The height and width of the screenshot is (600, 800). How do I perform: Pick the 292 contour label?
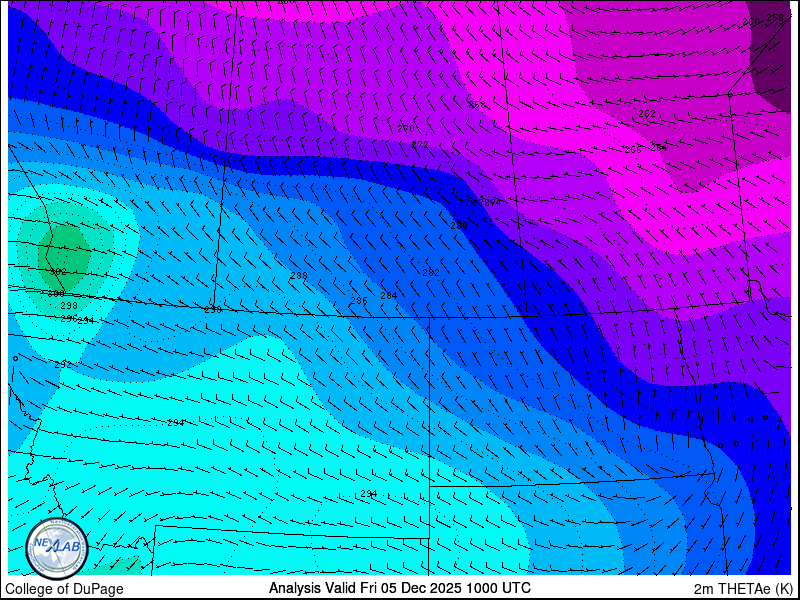[63, 365]
